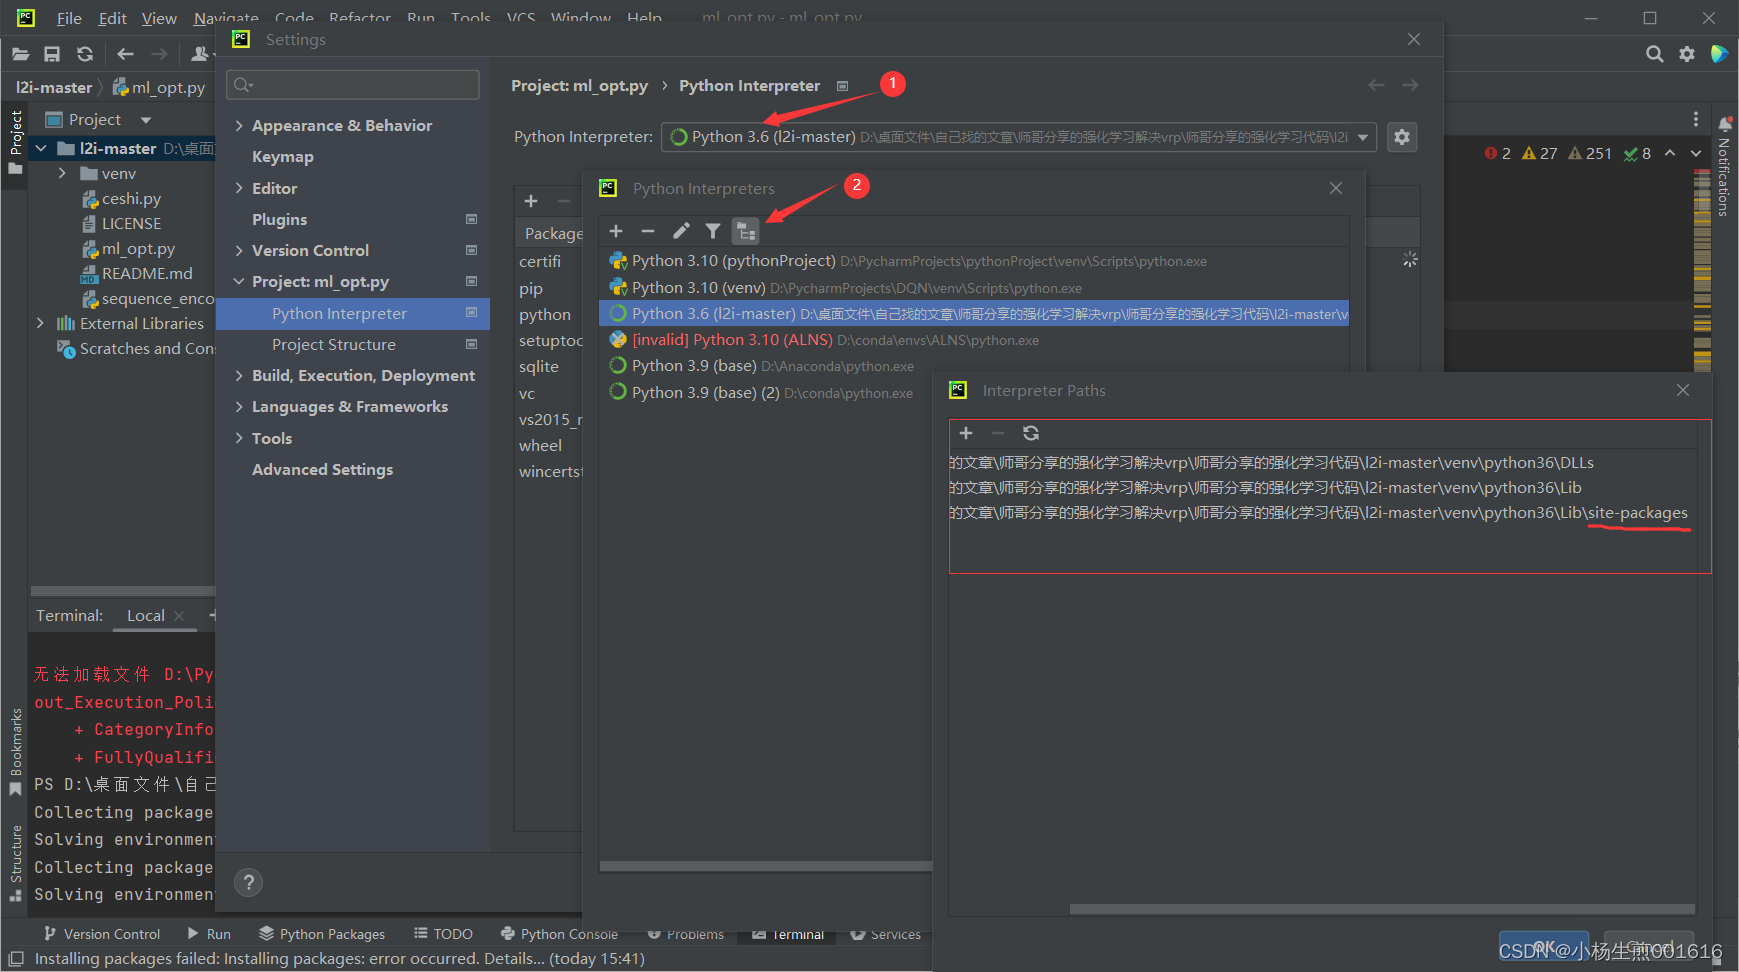Click the Settings back navigation arrow
The height and width of the screenshot is (972, 1739).
[1377, 85]
